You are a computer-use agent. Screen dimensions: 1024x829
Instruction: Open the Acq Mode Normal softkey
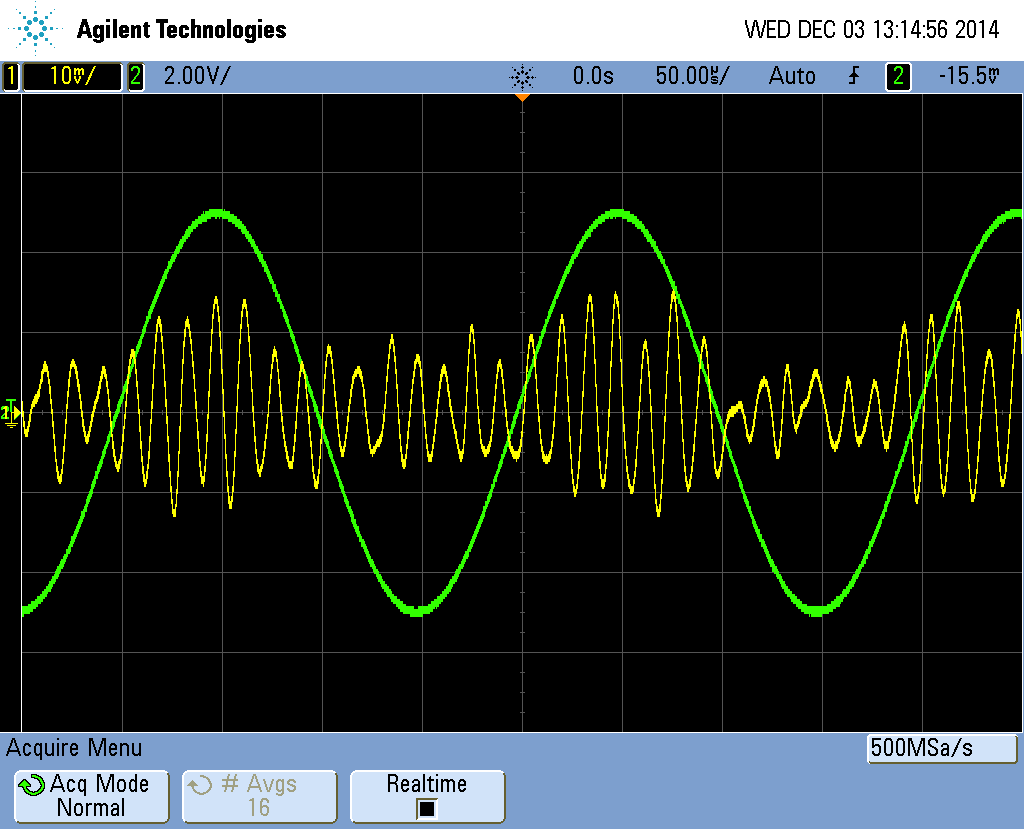(x=90, y=796)
